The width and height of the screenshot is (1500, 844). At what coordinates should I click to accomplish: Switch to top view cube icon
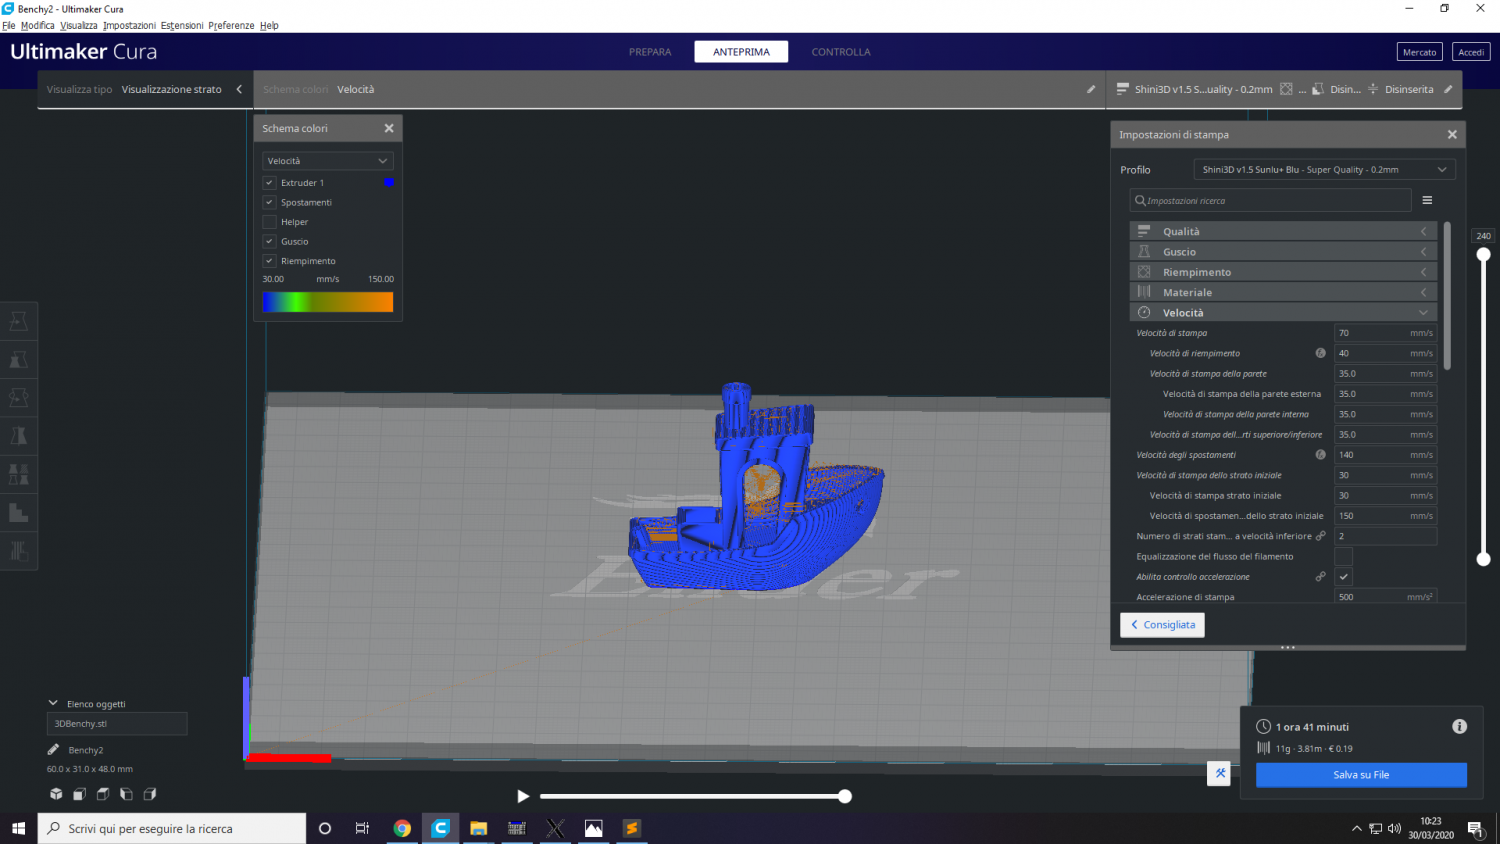(103, 794)
